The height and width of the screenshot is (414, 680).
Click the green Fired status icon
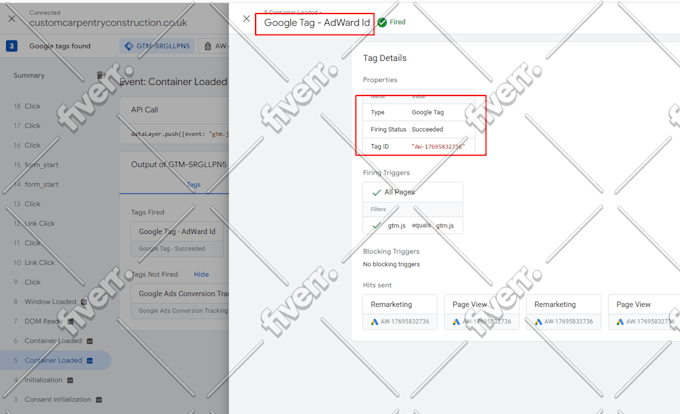tap(382, 22)
